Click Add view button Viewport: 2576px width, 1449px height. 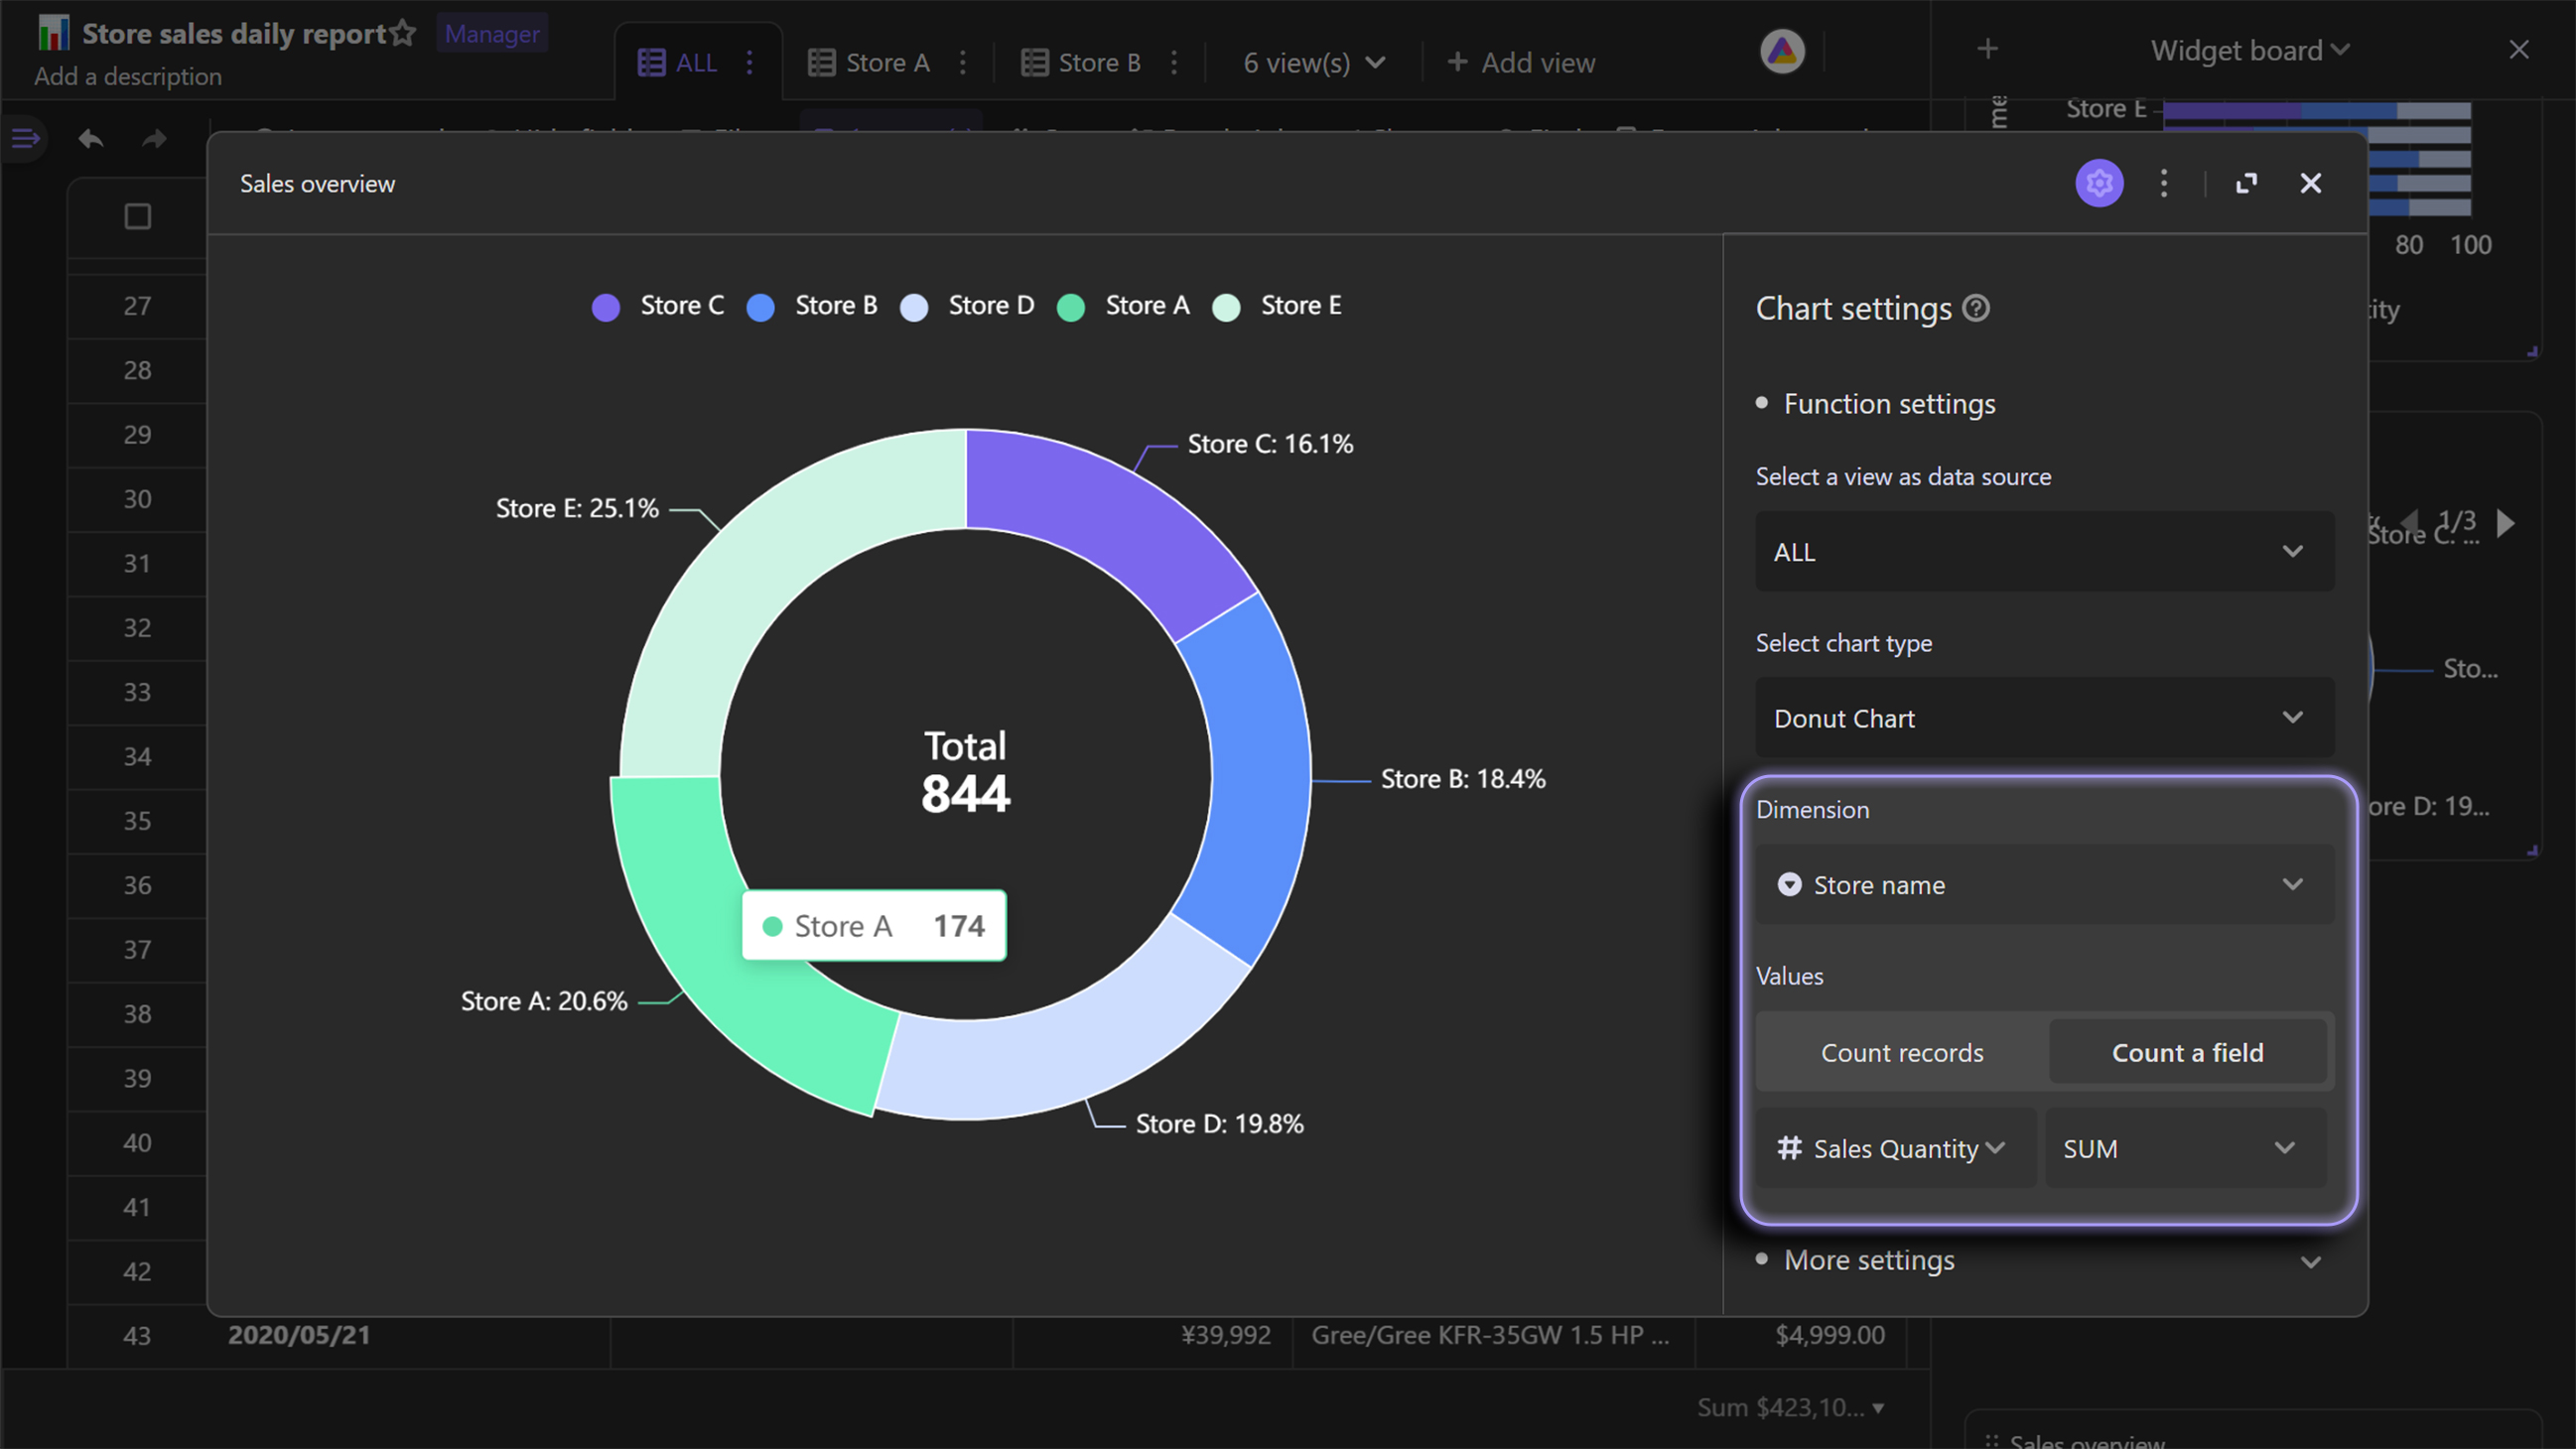[1520, 63]
